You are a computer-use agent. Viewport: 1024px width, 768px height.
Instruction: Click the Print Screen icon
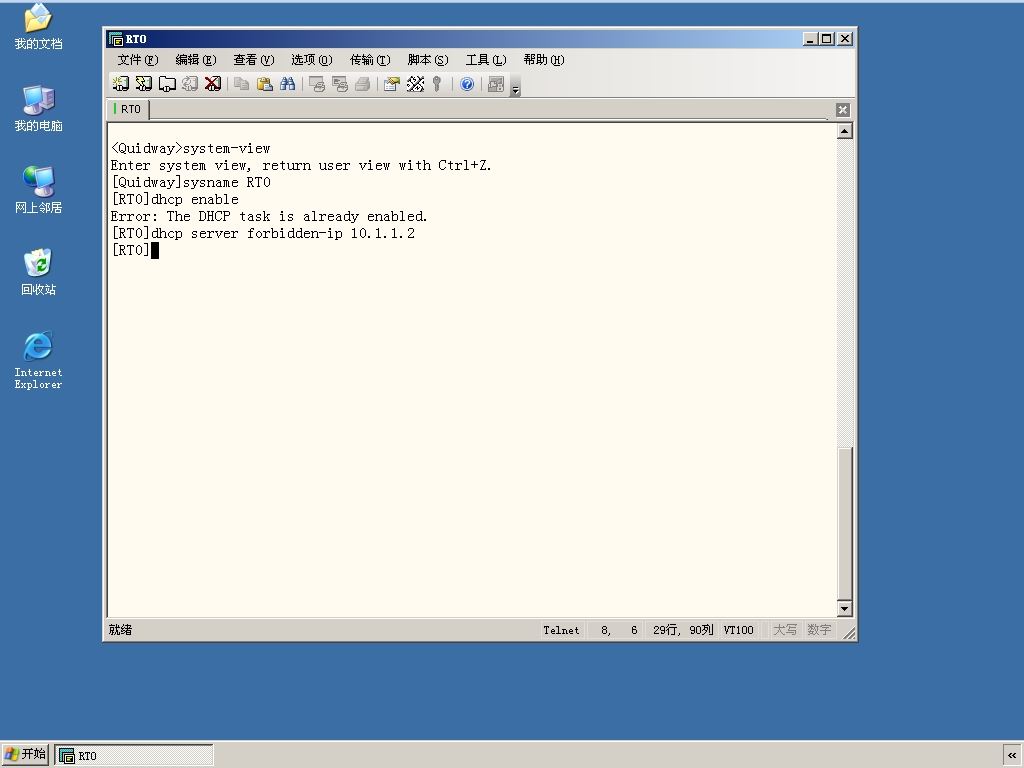pyautogui.click(x=317, y=84)
